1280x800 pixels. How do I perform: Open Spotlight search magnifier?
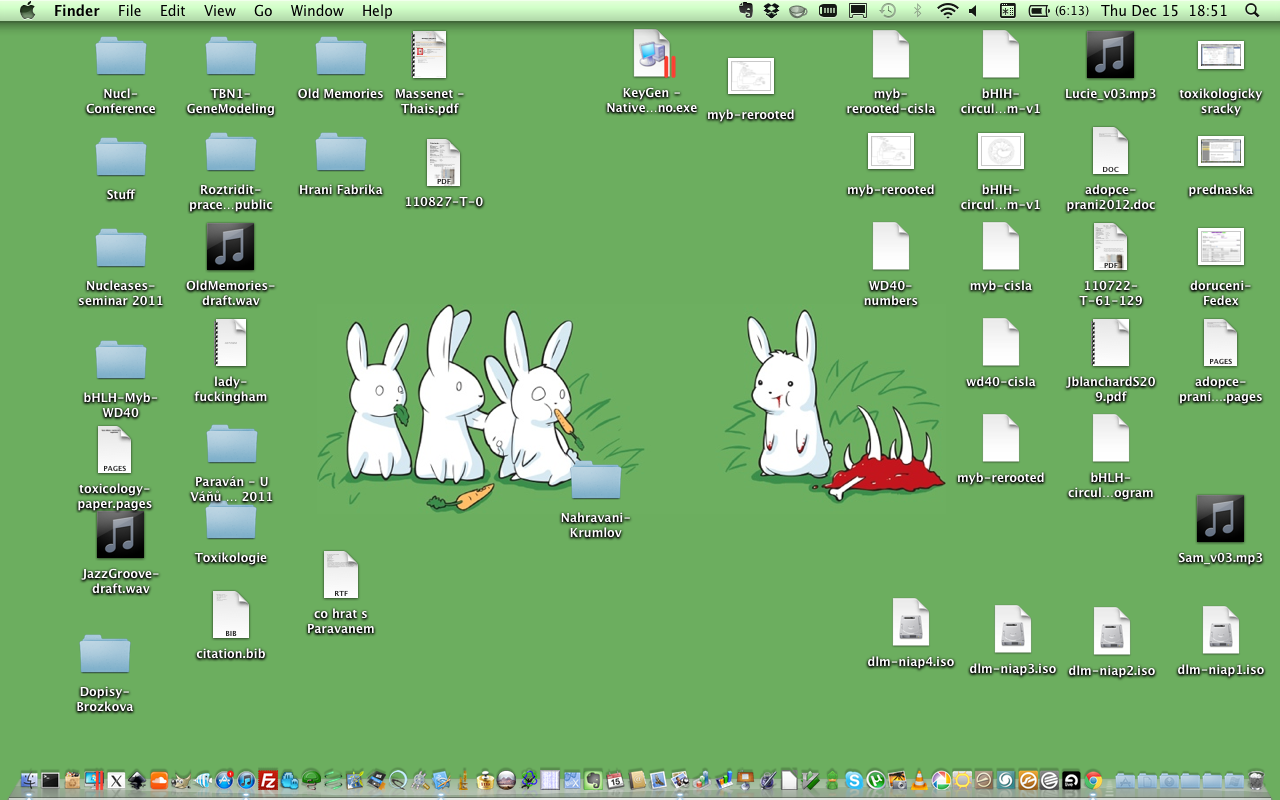1252,10
